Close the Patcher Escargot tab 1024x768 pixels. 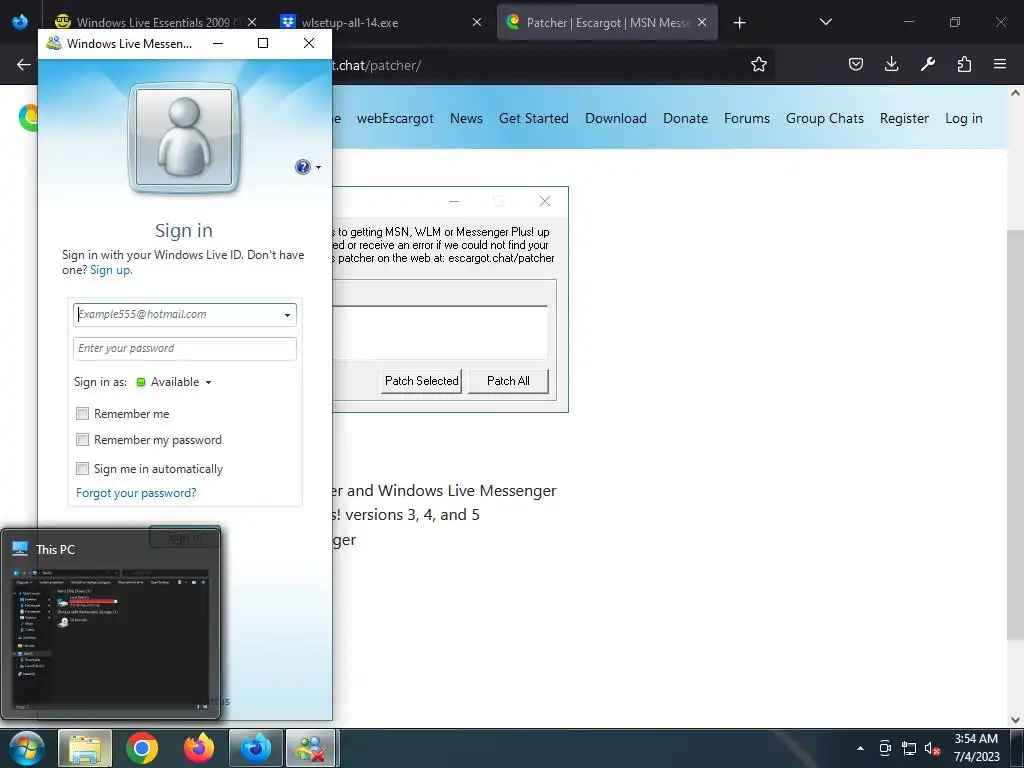pos(702,22)
